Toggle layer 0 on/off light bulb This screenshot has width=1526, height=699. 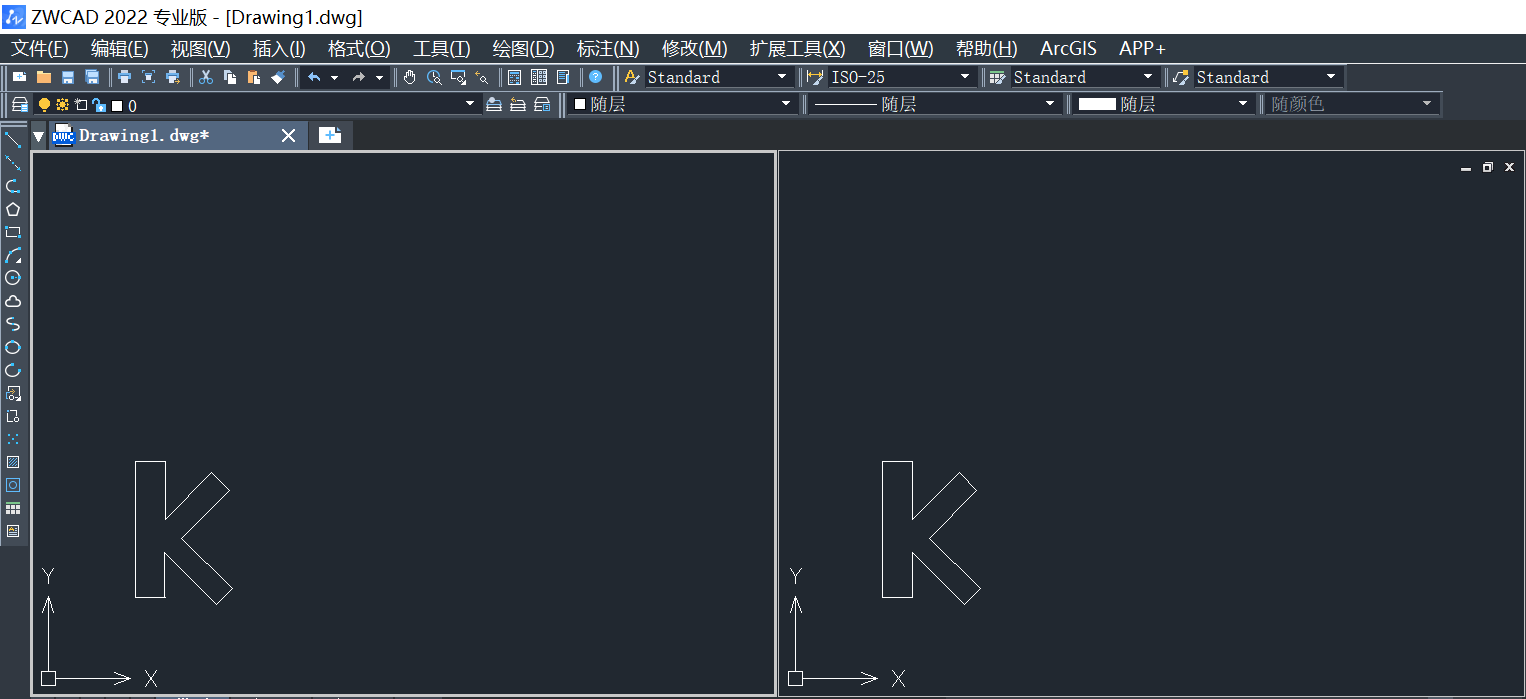pos(44,104)
